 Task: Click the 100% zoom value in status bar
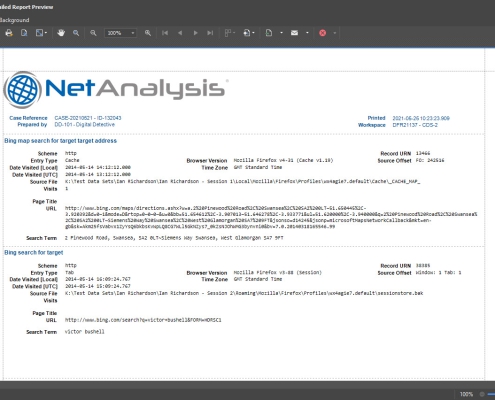(466, 394)
